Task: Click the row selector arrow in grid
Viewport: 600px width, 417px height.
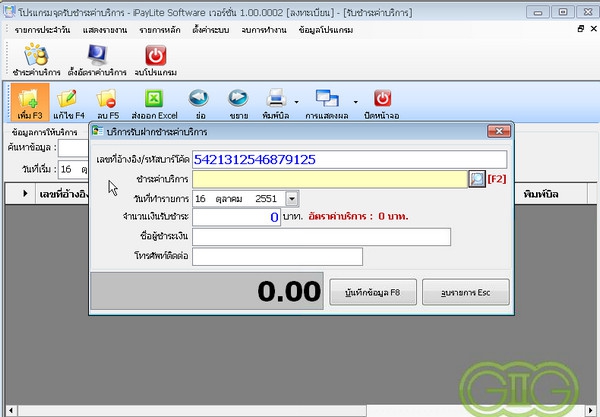Action: click(25, 193)
